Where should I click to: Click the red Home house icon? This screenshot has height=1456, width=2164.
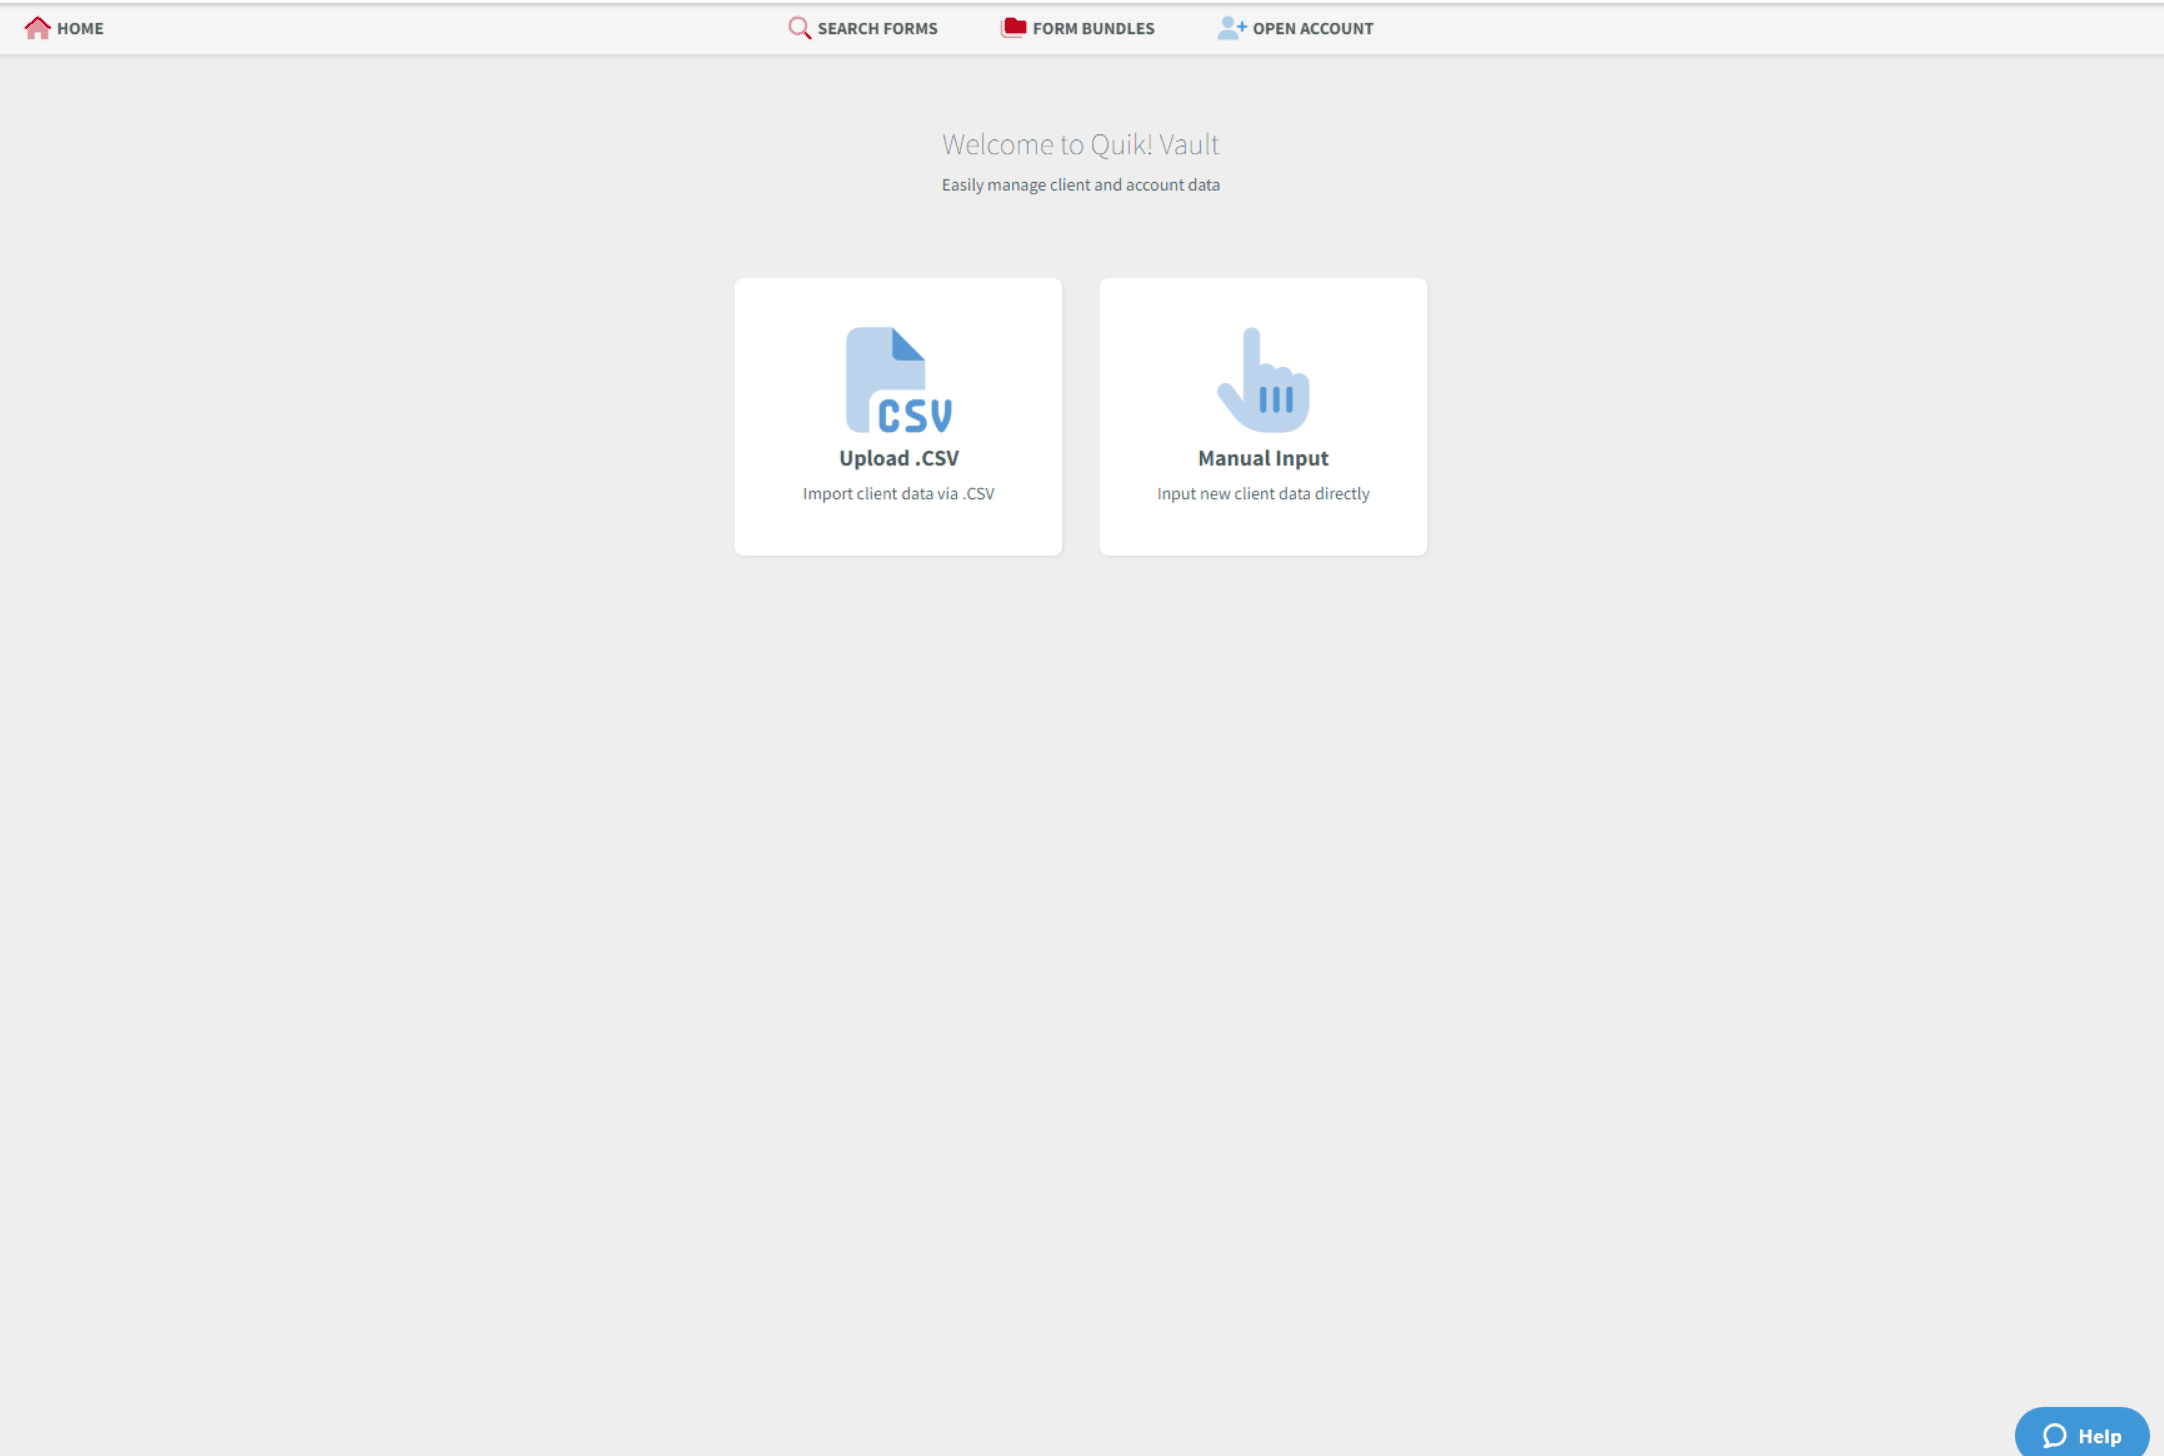click(x=37, y=28)
